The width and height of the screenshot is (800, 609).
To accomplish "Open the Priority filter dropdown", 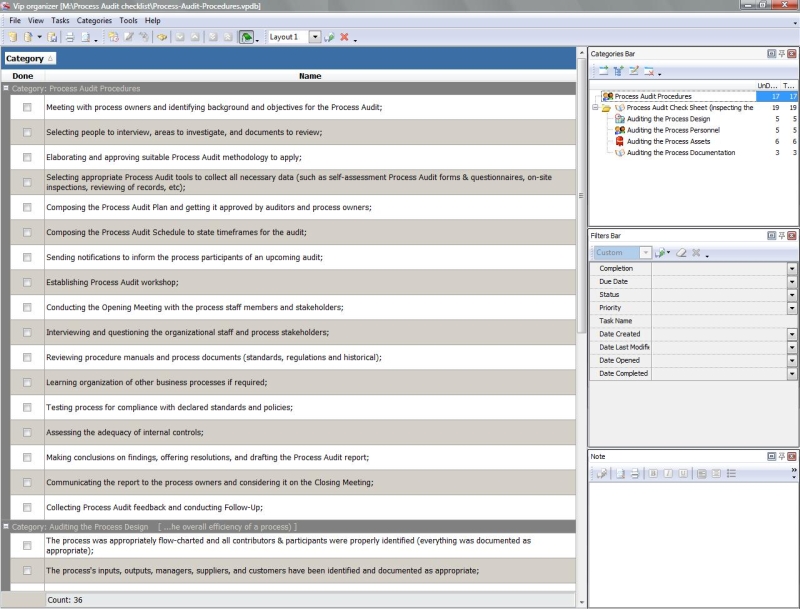I will pos(792,308).
